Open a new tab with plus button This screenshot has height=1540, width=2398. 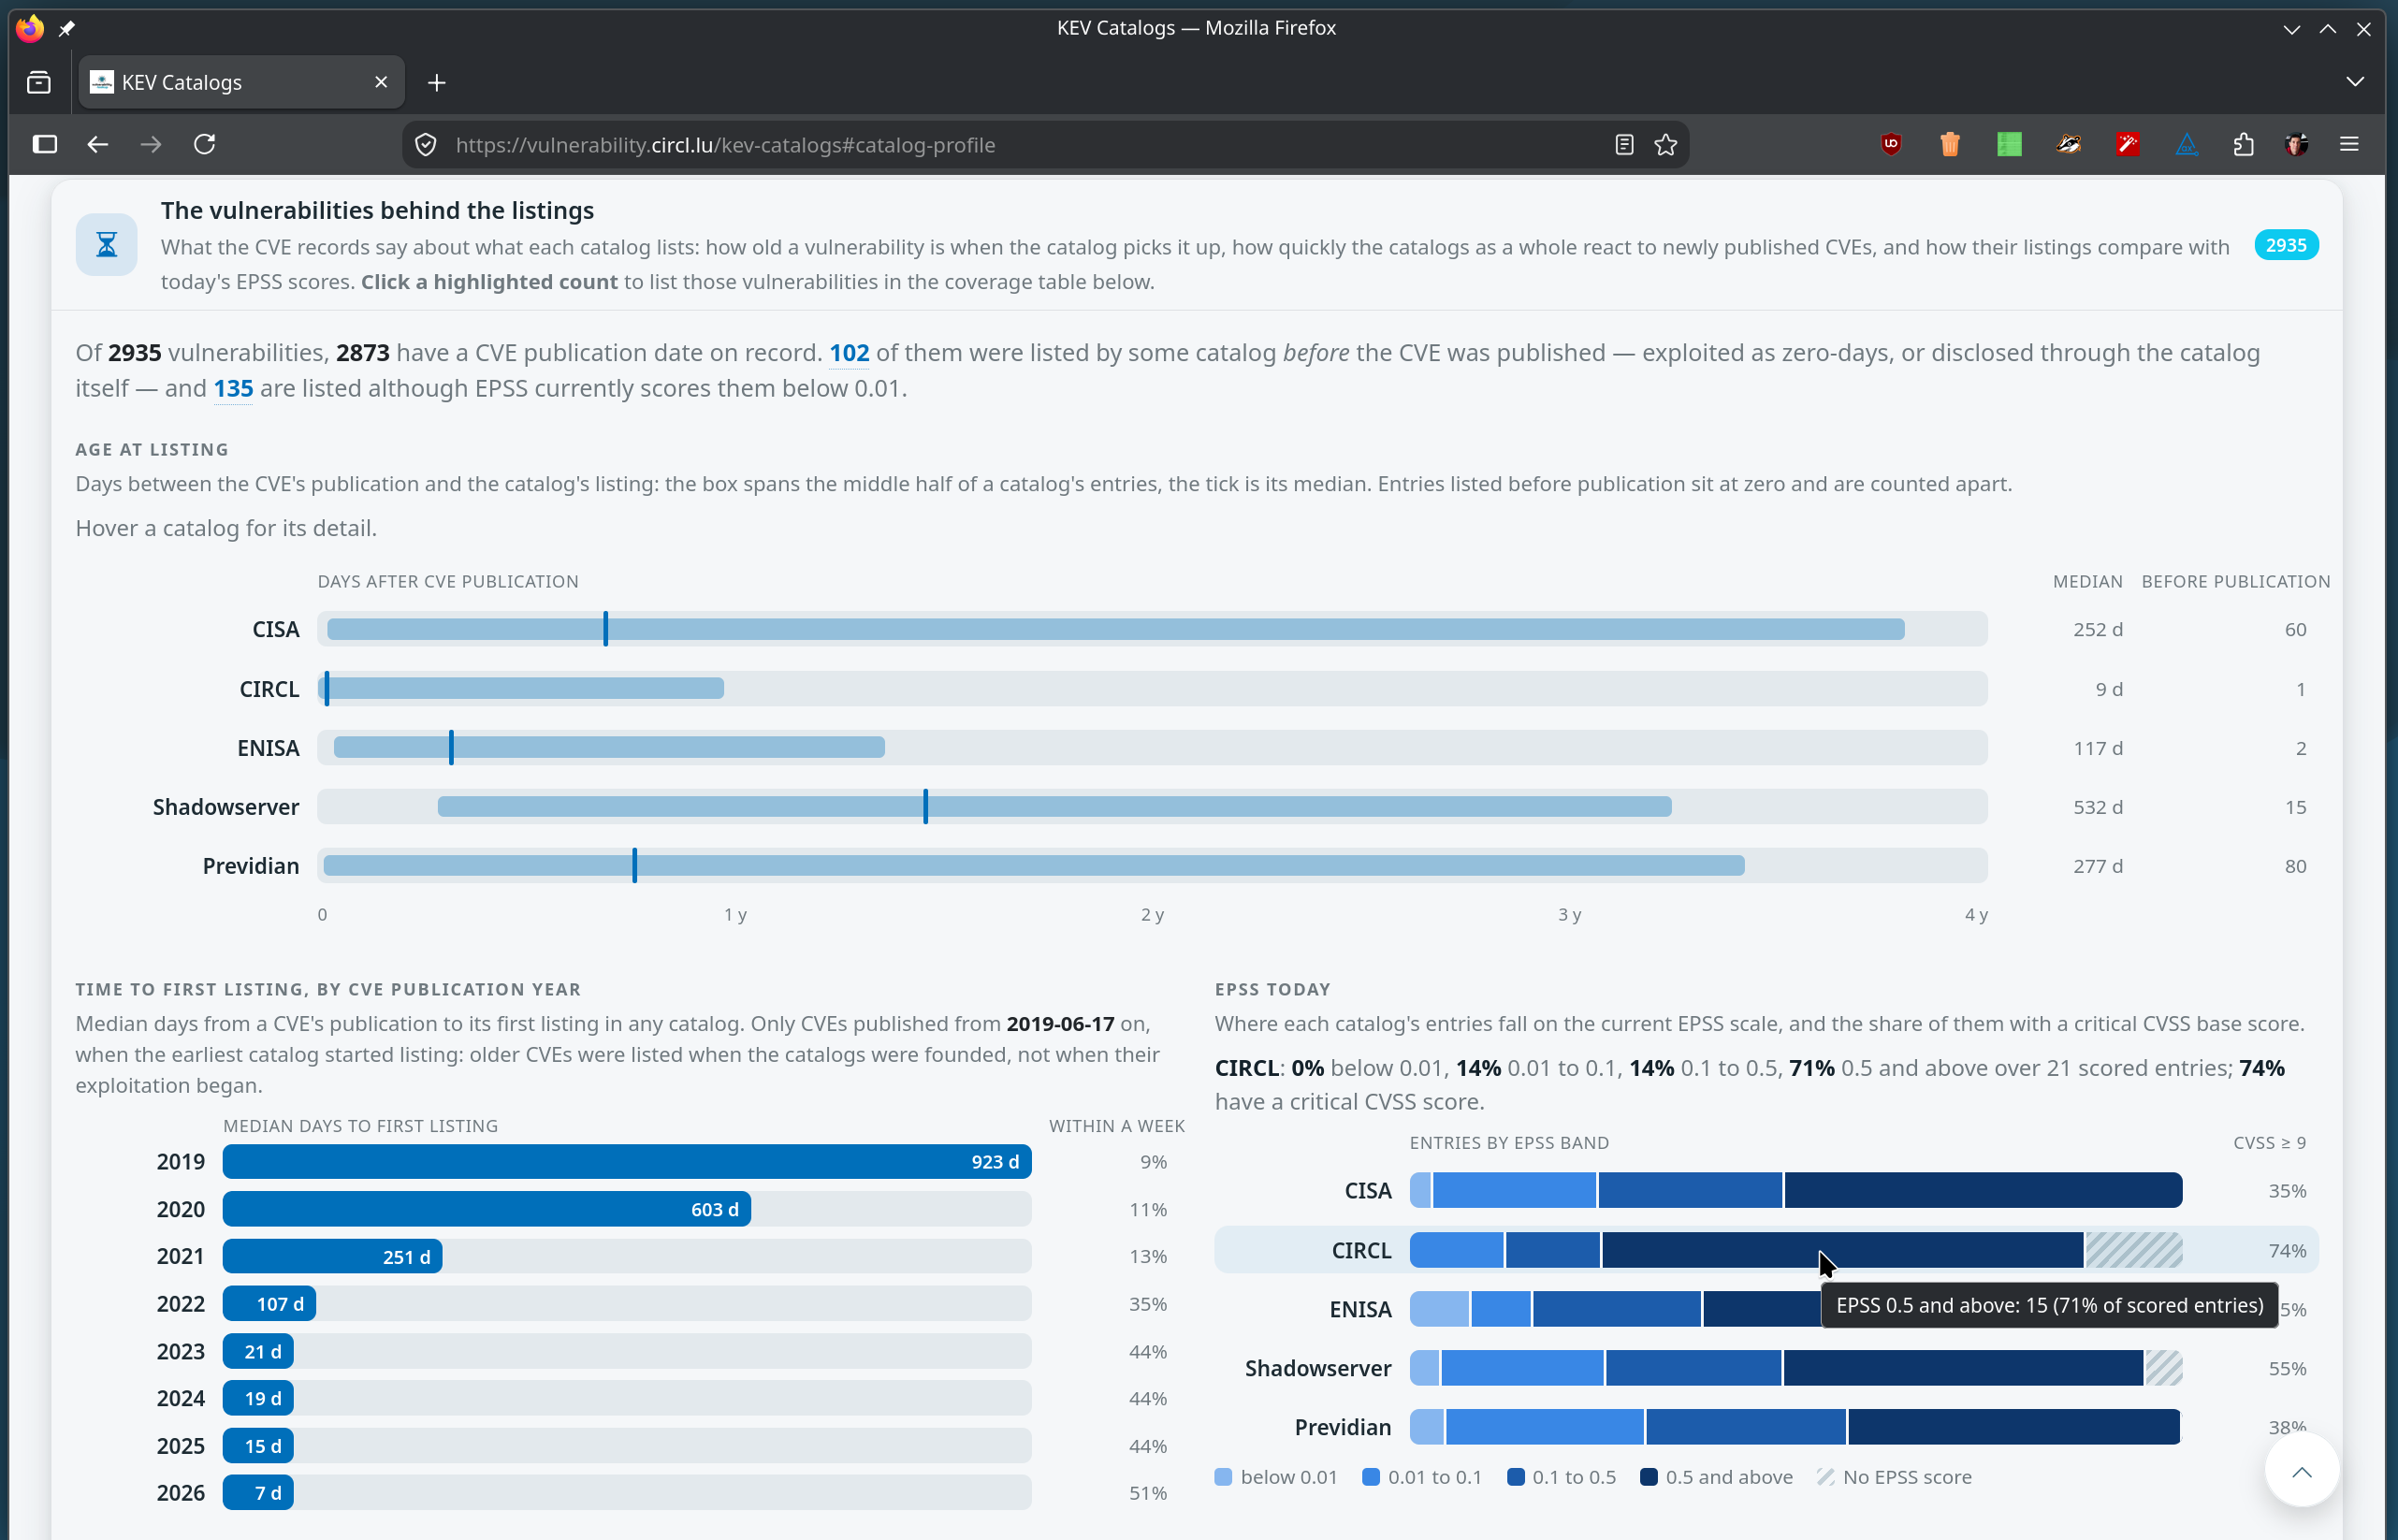click(x=436, y=83)
